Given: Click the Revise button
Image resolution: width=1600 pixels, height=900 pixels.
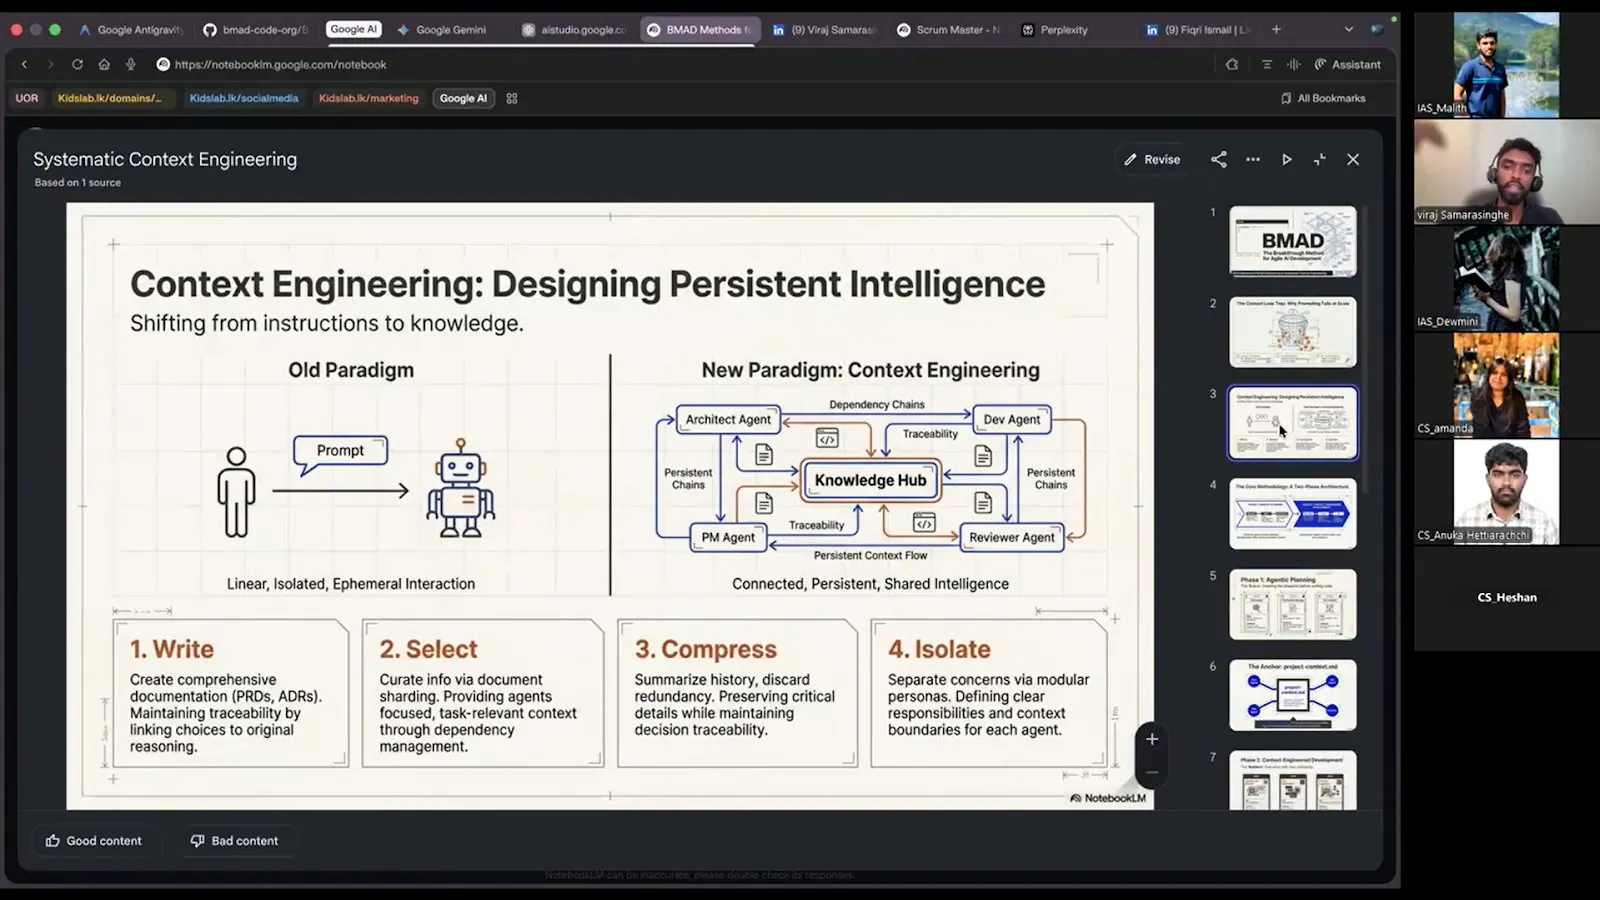Looking at the screenshot, I should pyautogui.click(x=1152, y=159).
